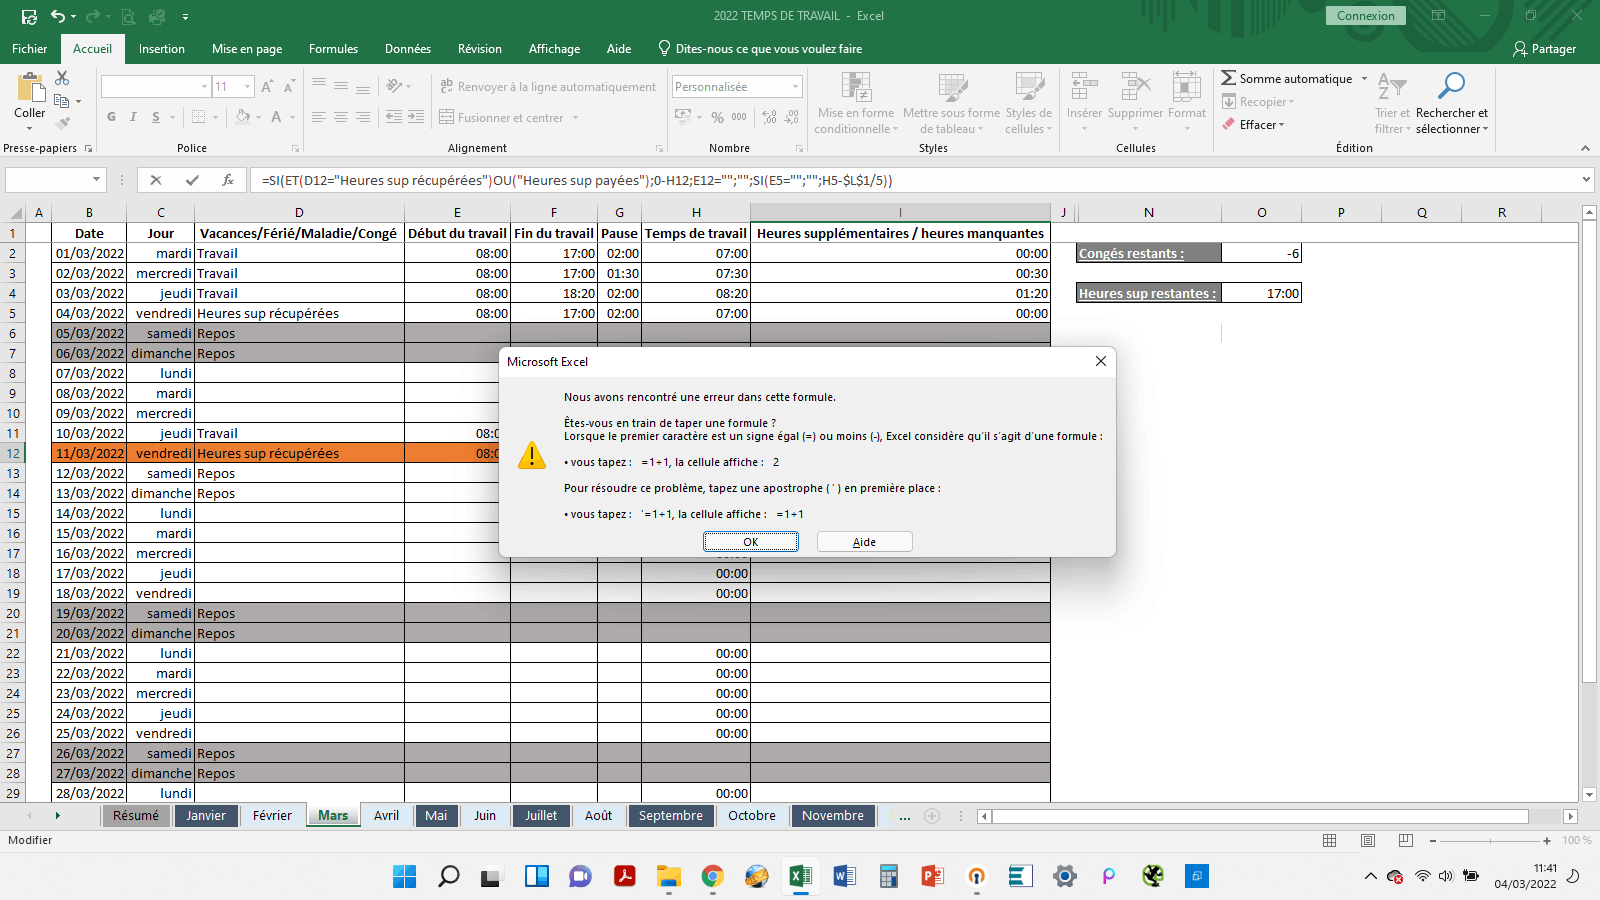Screen dimensions: 1600x900
Task: Click the Coller paste icon
Action: (x=30, y=90)
